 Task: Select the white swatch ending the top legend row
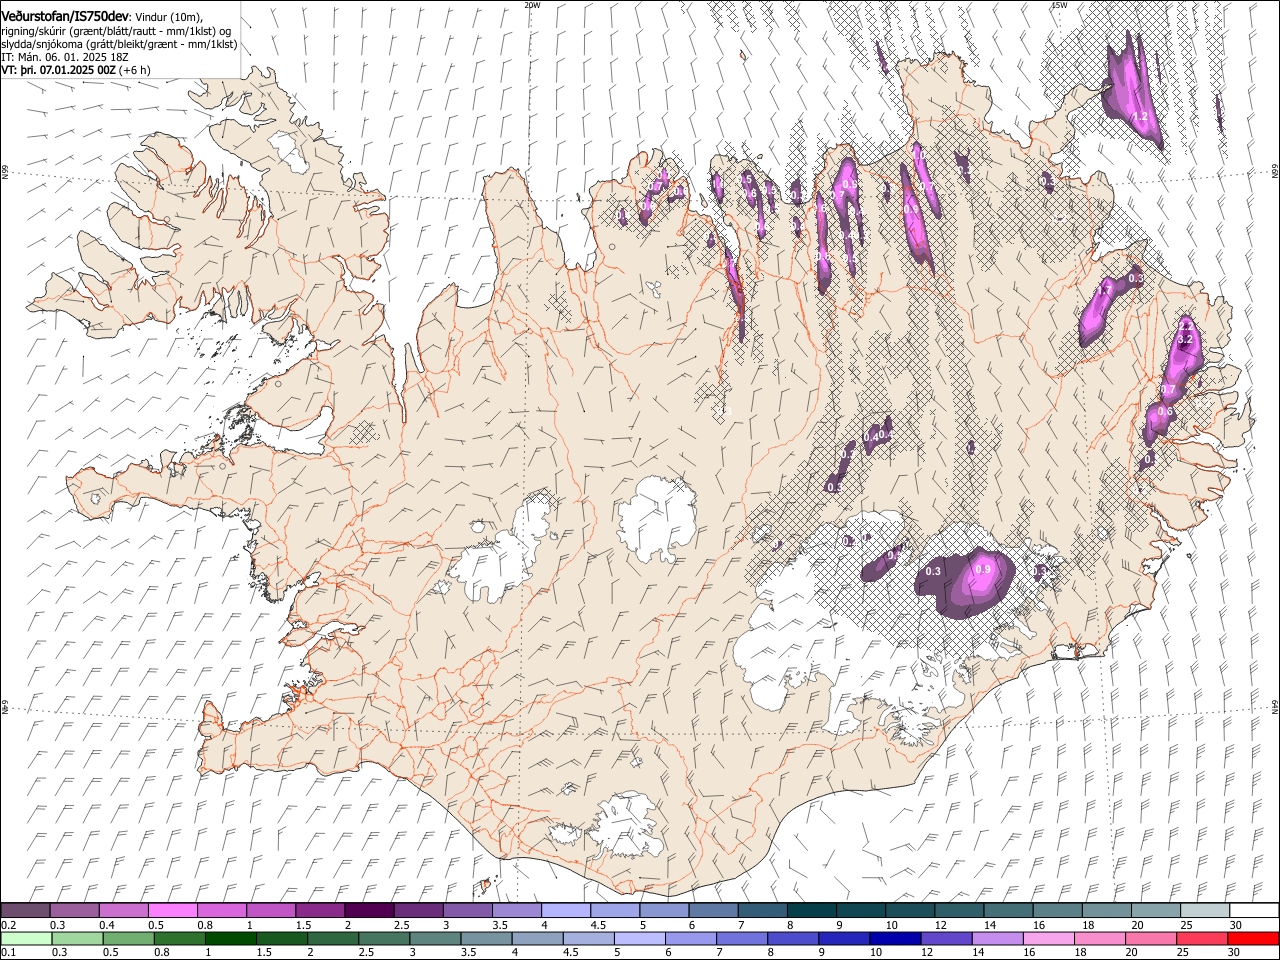click(x=1254, y=910)
